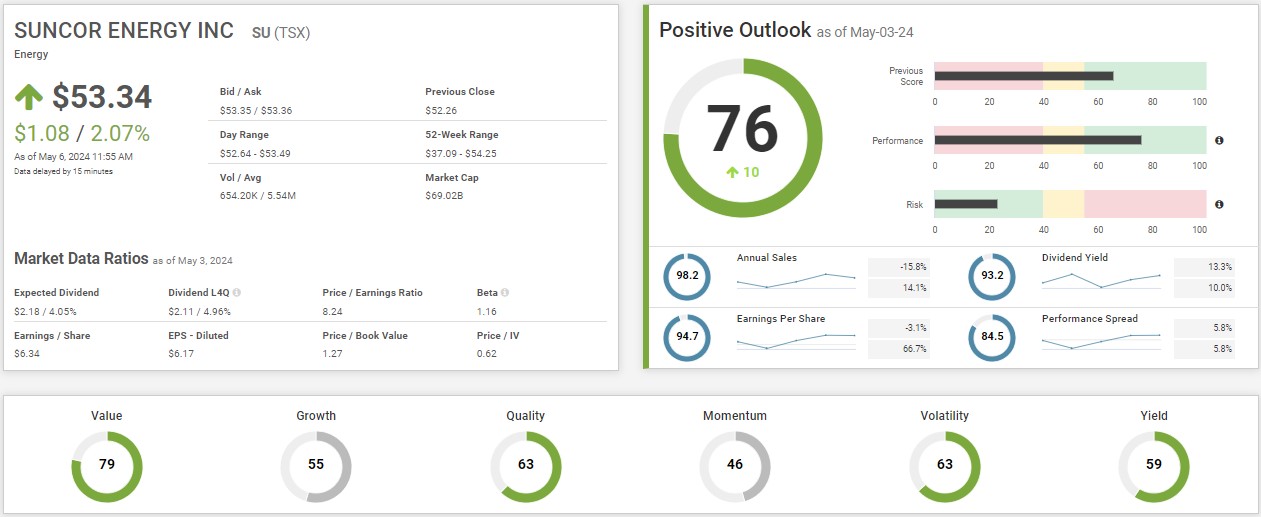This screenshot has width=1261, height=517.
Task: Click the Yield score 59 donut
Action: click(1154, 466)
